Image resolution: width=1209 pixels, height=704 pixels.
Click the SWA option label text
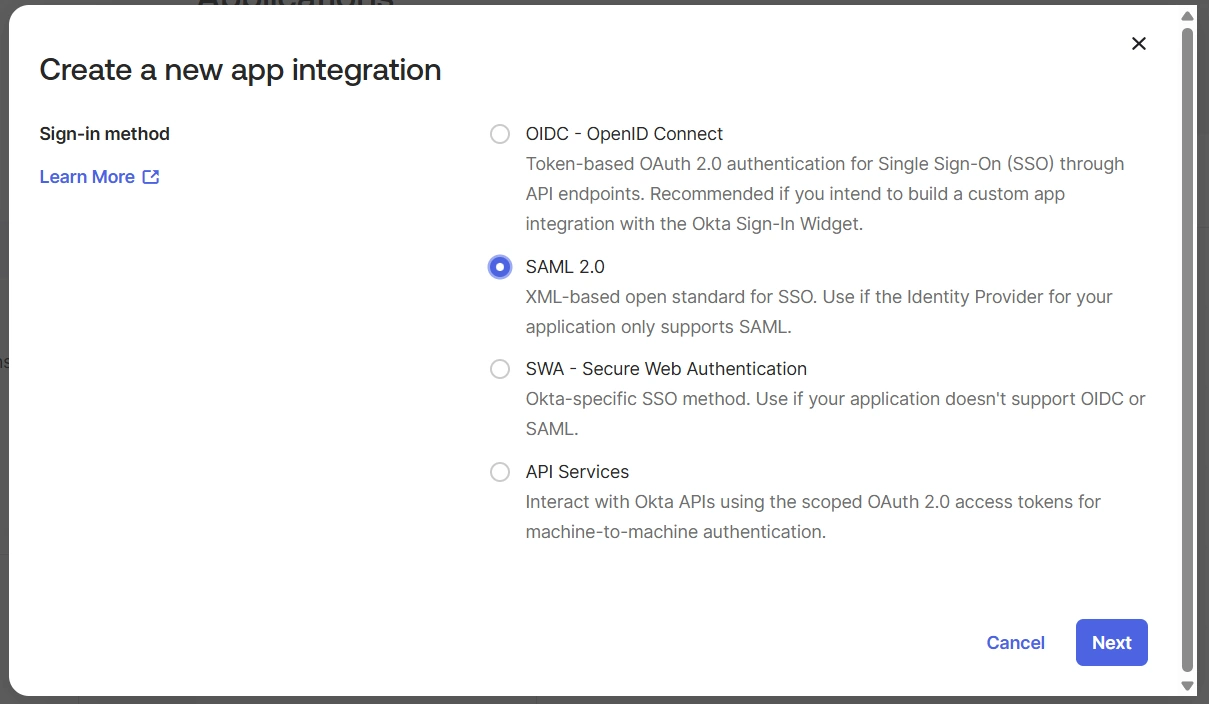(666, 368)
